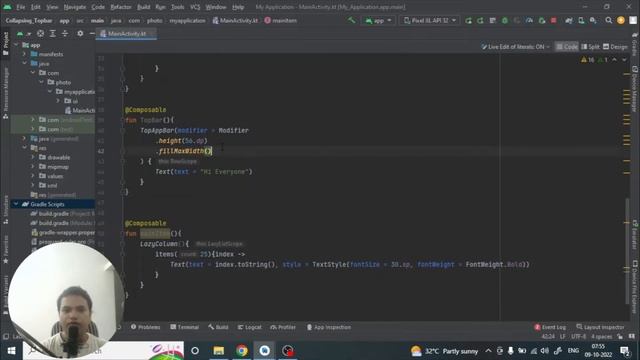The height and width of the screenshot is (360, 640).
Task: Open the Profiler tool window
Action: pyautogui.click(x=283, y=327)
